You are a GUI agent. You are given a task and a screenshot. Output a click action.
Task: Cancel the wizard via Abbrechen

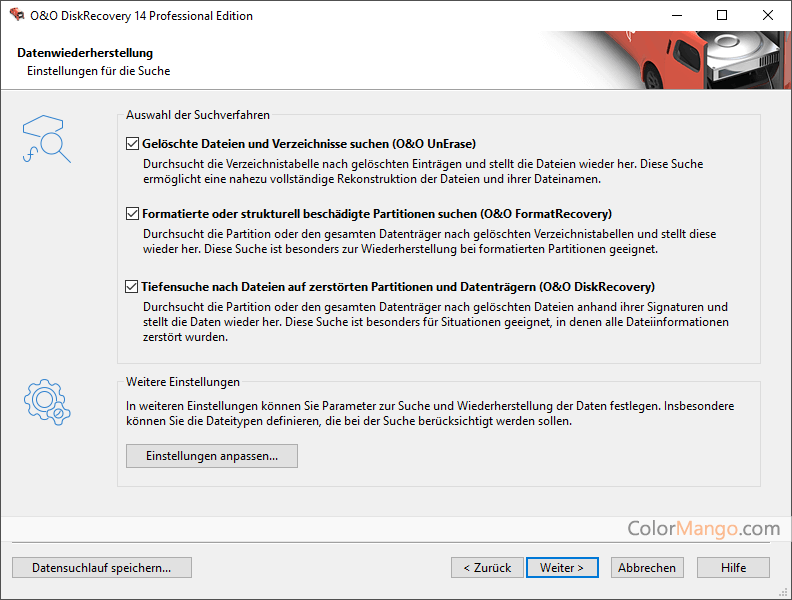coord(647,567)
